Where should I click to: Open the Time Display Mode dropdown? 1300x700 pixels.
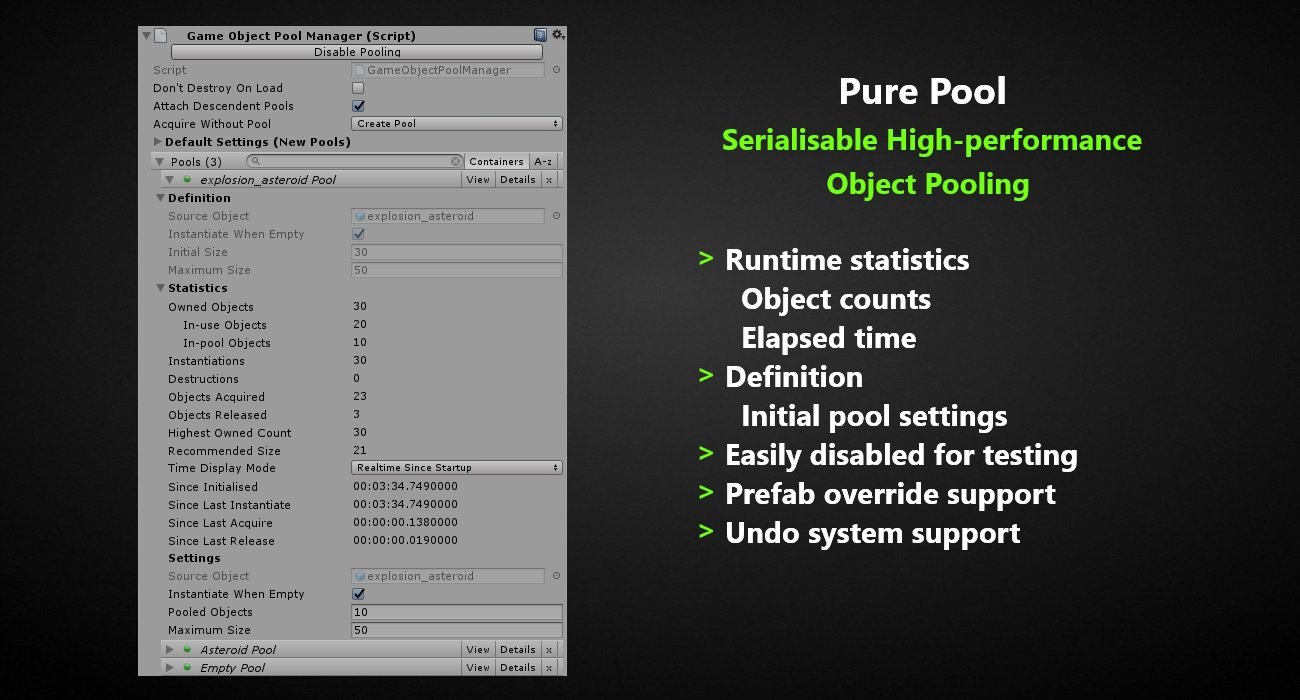pos(457,468)
